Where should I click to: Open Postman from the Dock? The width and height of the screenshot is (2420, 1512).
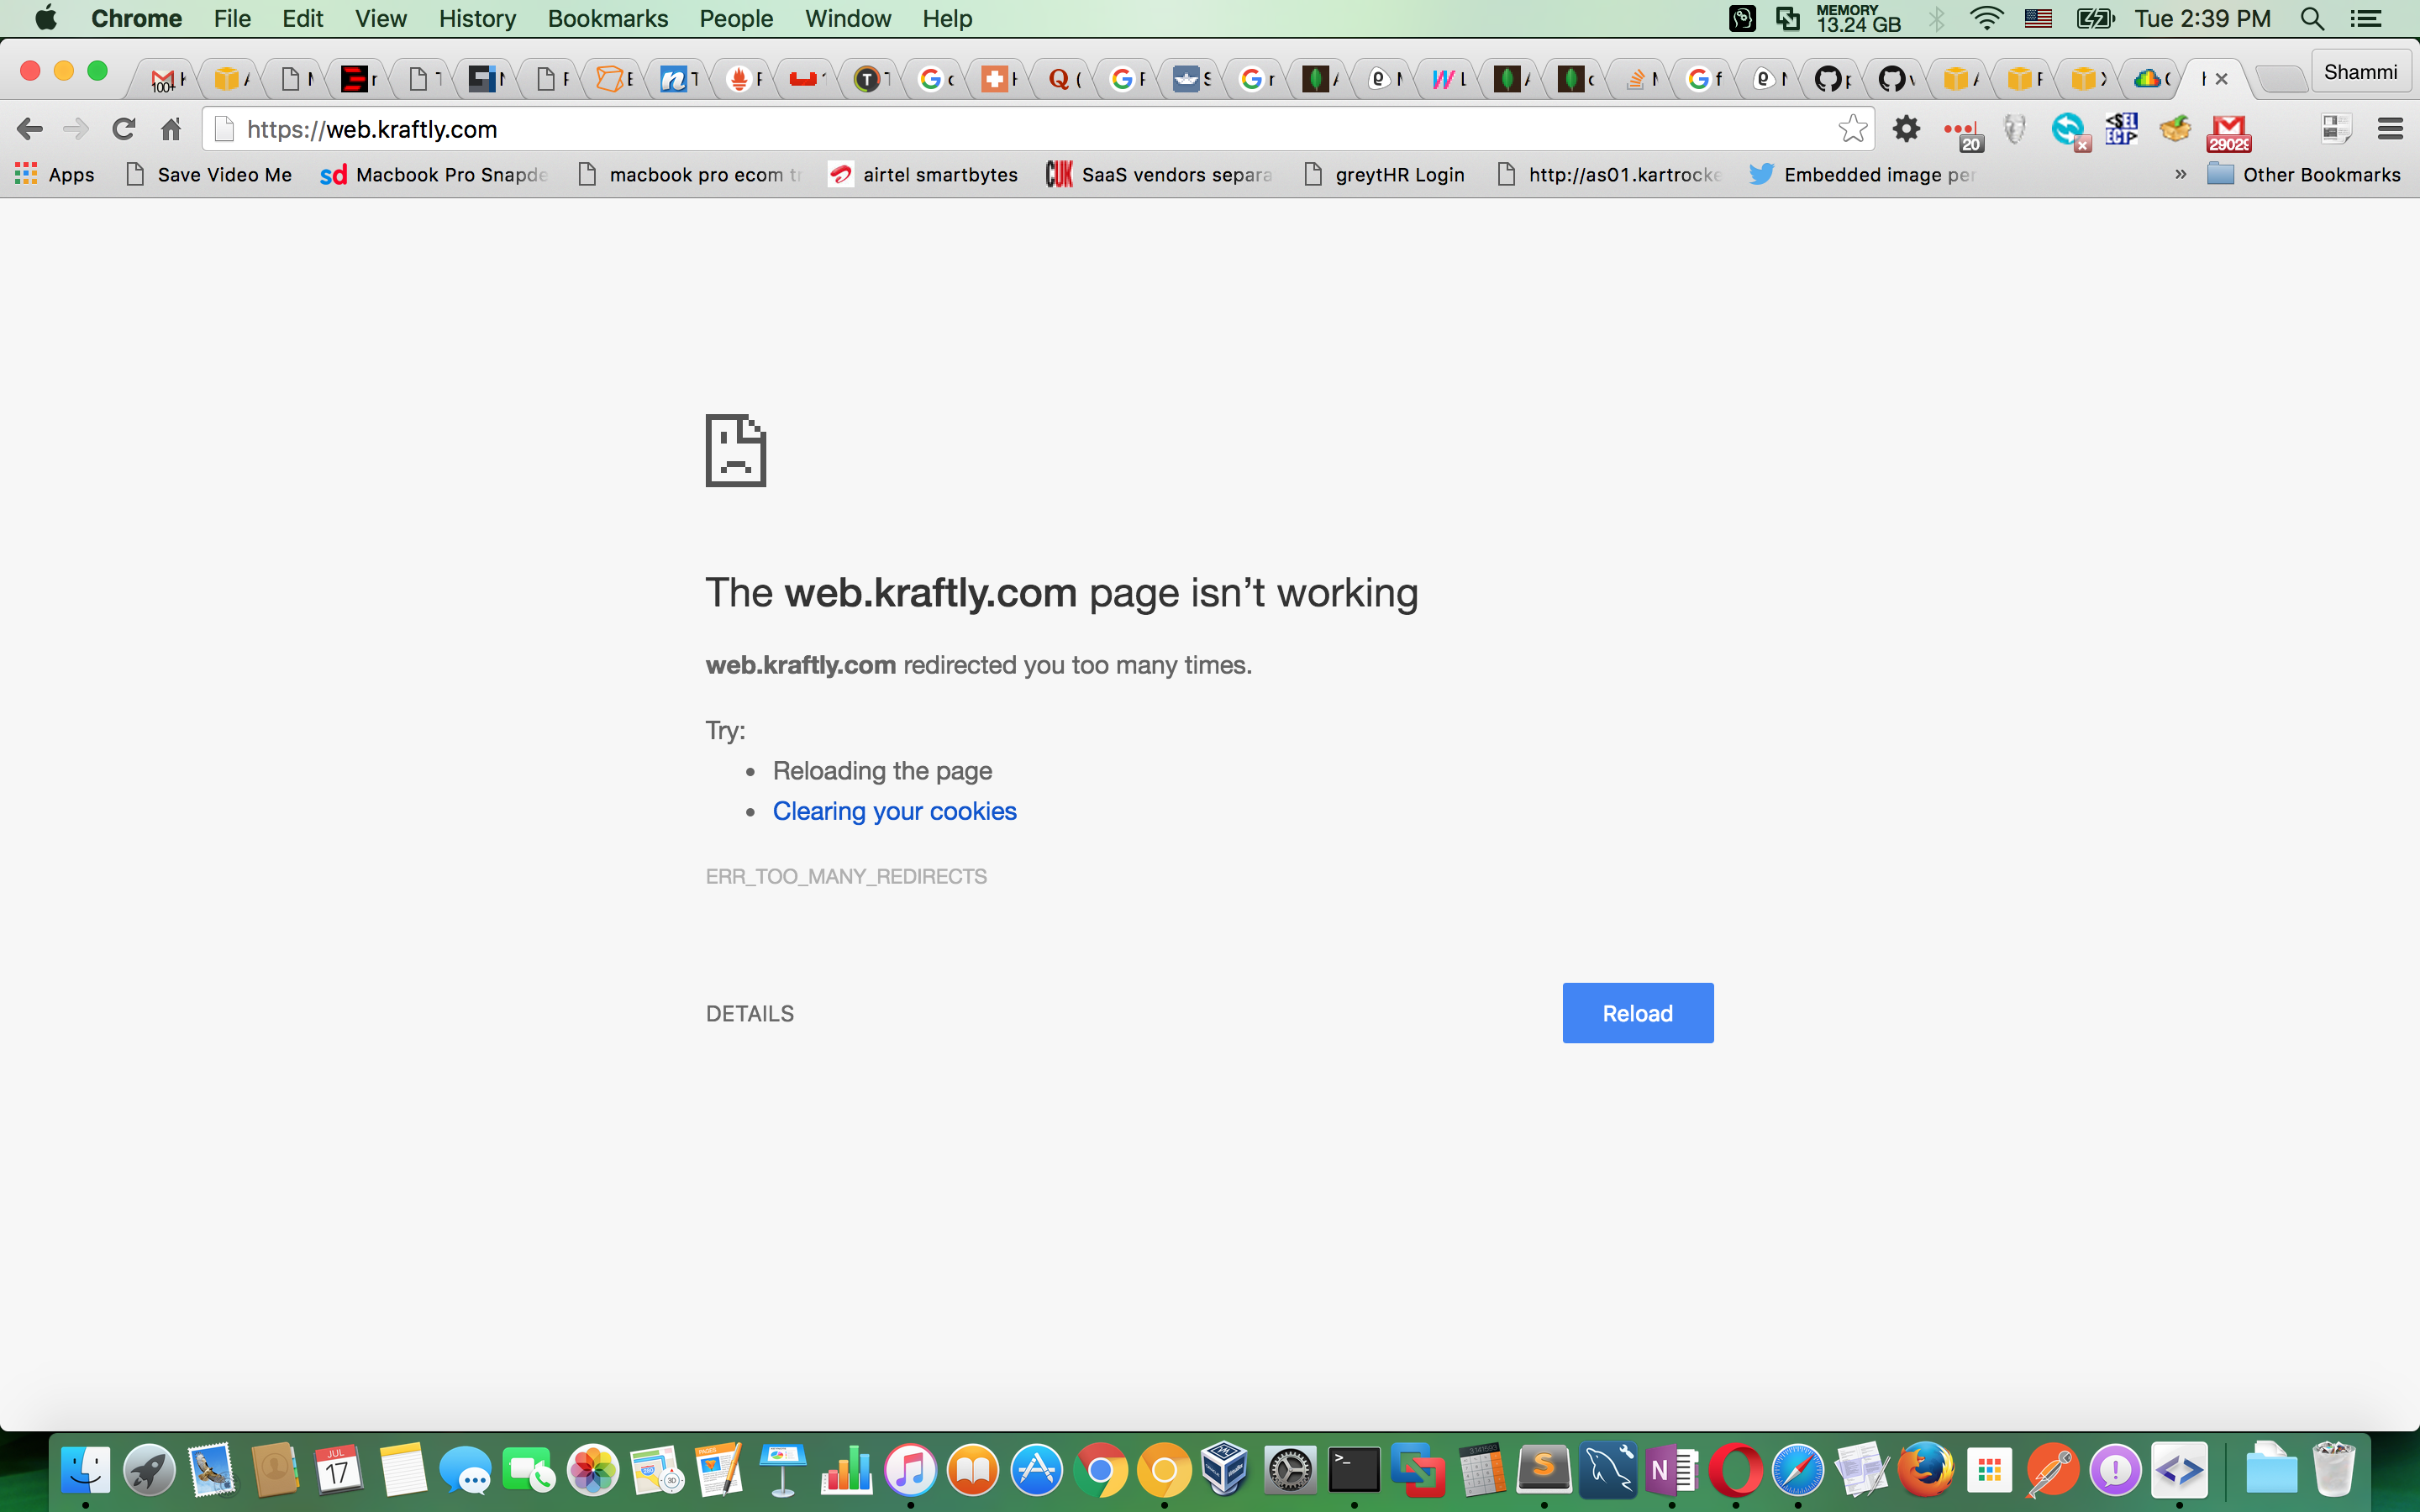(2052, 1470)
